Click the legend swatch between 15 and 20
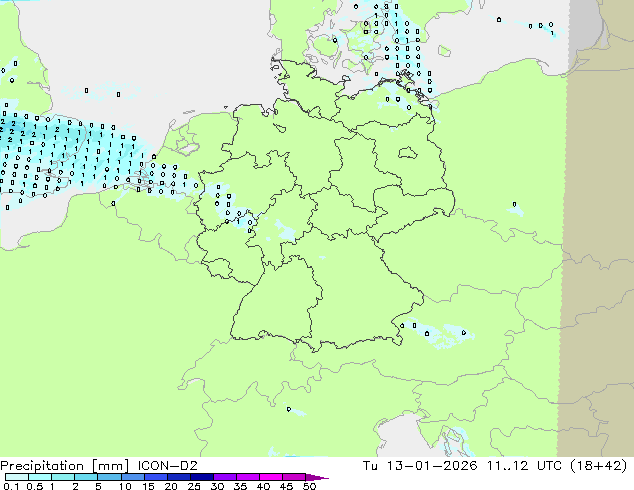This screenshot has width=634, height=490. click(155, 477)
